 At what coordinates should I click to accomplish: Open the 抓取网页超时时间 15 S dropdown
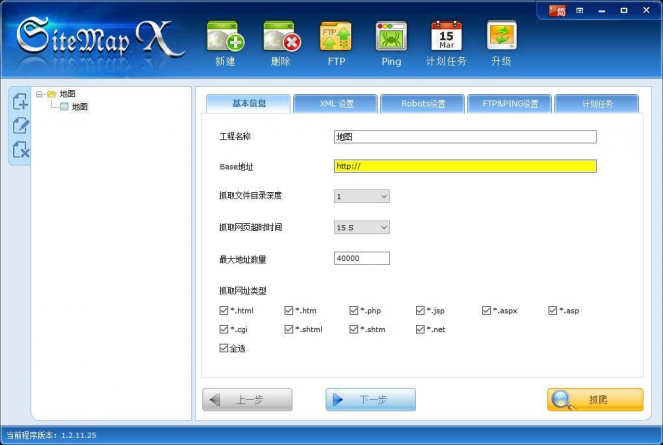tap(362, 228)
